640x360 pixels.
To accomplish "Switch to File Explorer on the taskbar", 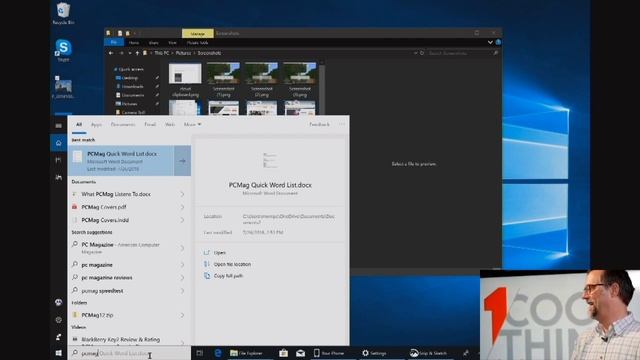I will point(247,353).
